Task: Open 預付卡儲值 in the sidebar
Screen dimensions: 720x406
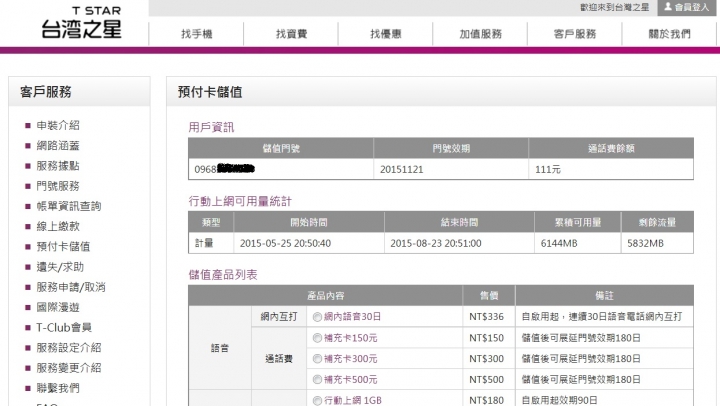Action: click(63, 247)
